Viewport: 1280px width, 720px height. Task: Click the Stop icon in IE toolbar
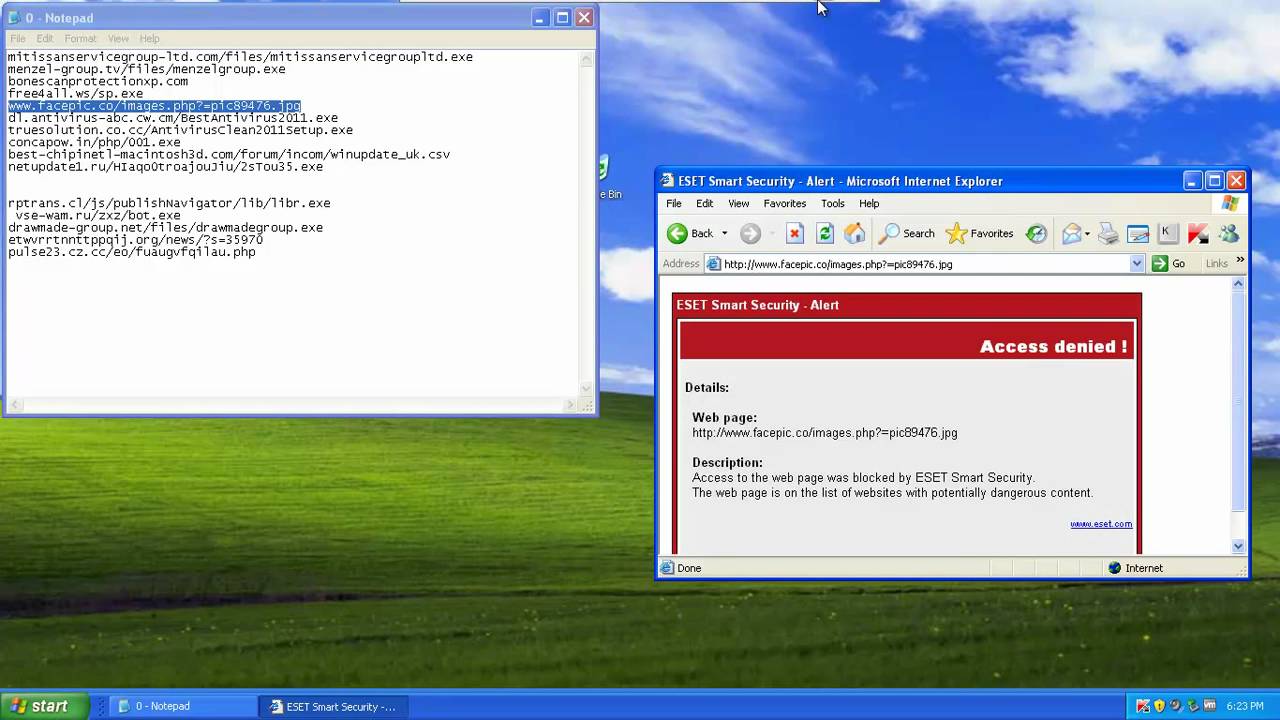[795, 234]
